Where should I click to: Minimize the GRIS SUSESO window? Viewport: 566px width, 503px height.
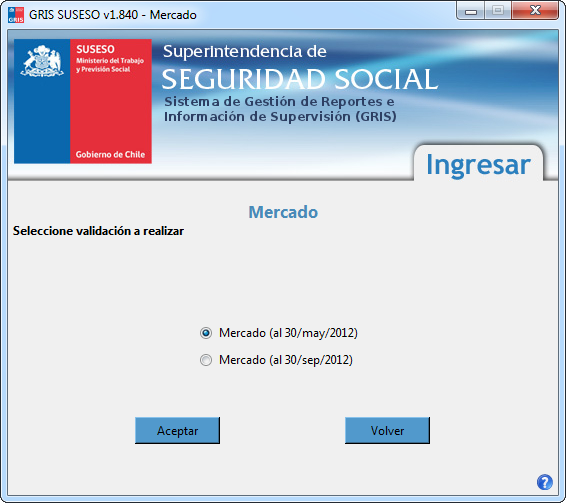(471, 11)
